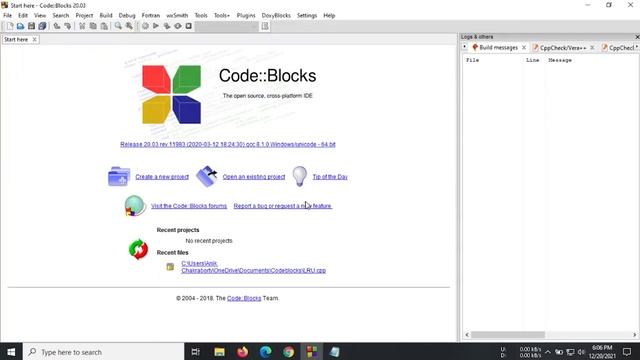Open the Help menu
Viewport: 640px width, 360px height.
click(x=329, y=16)
